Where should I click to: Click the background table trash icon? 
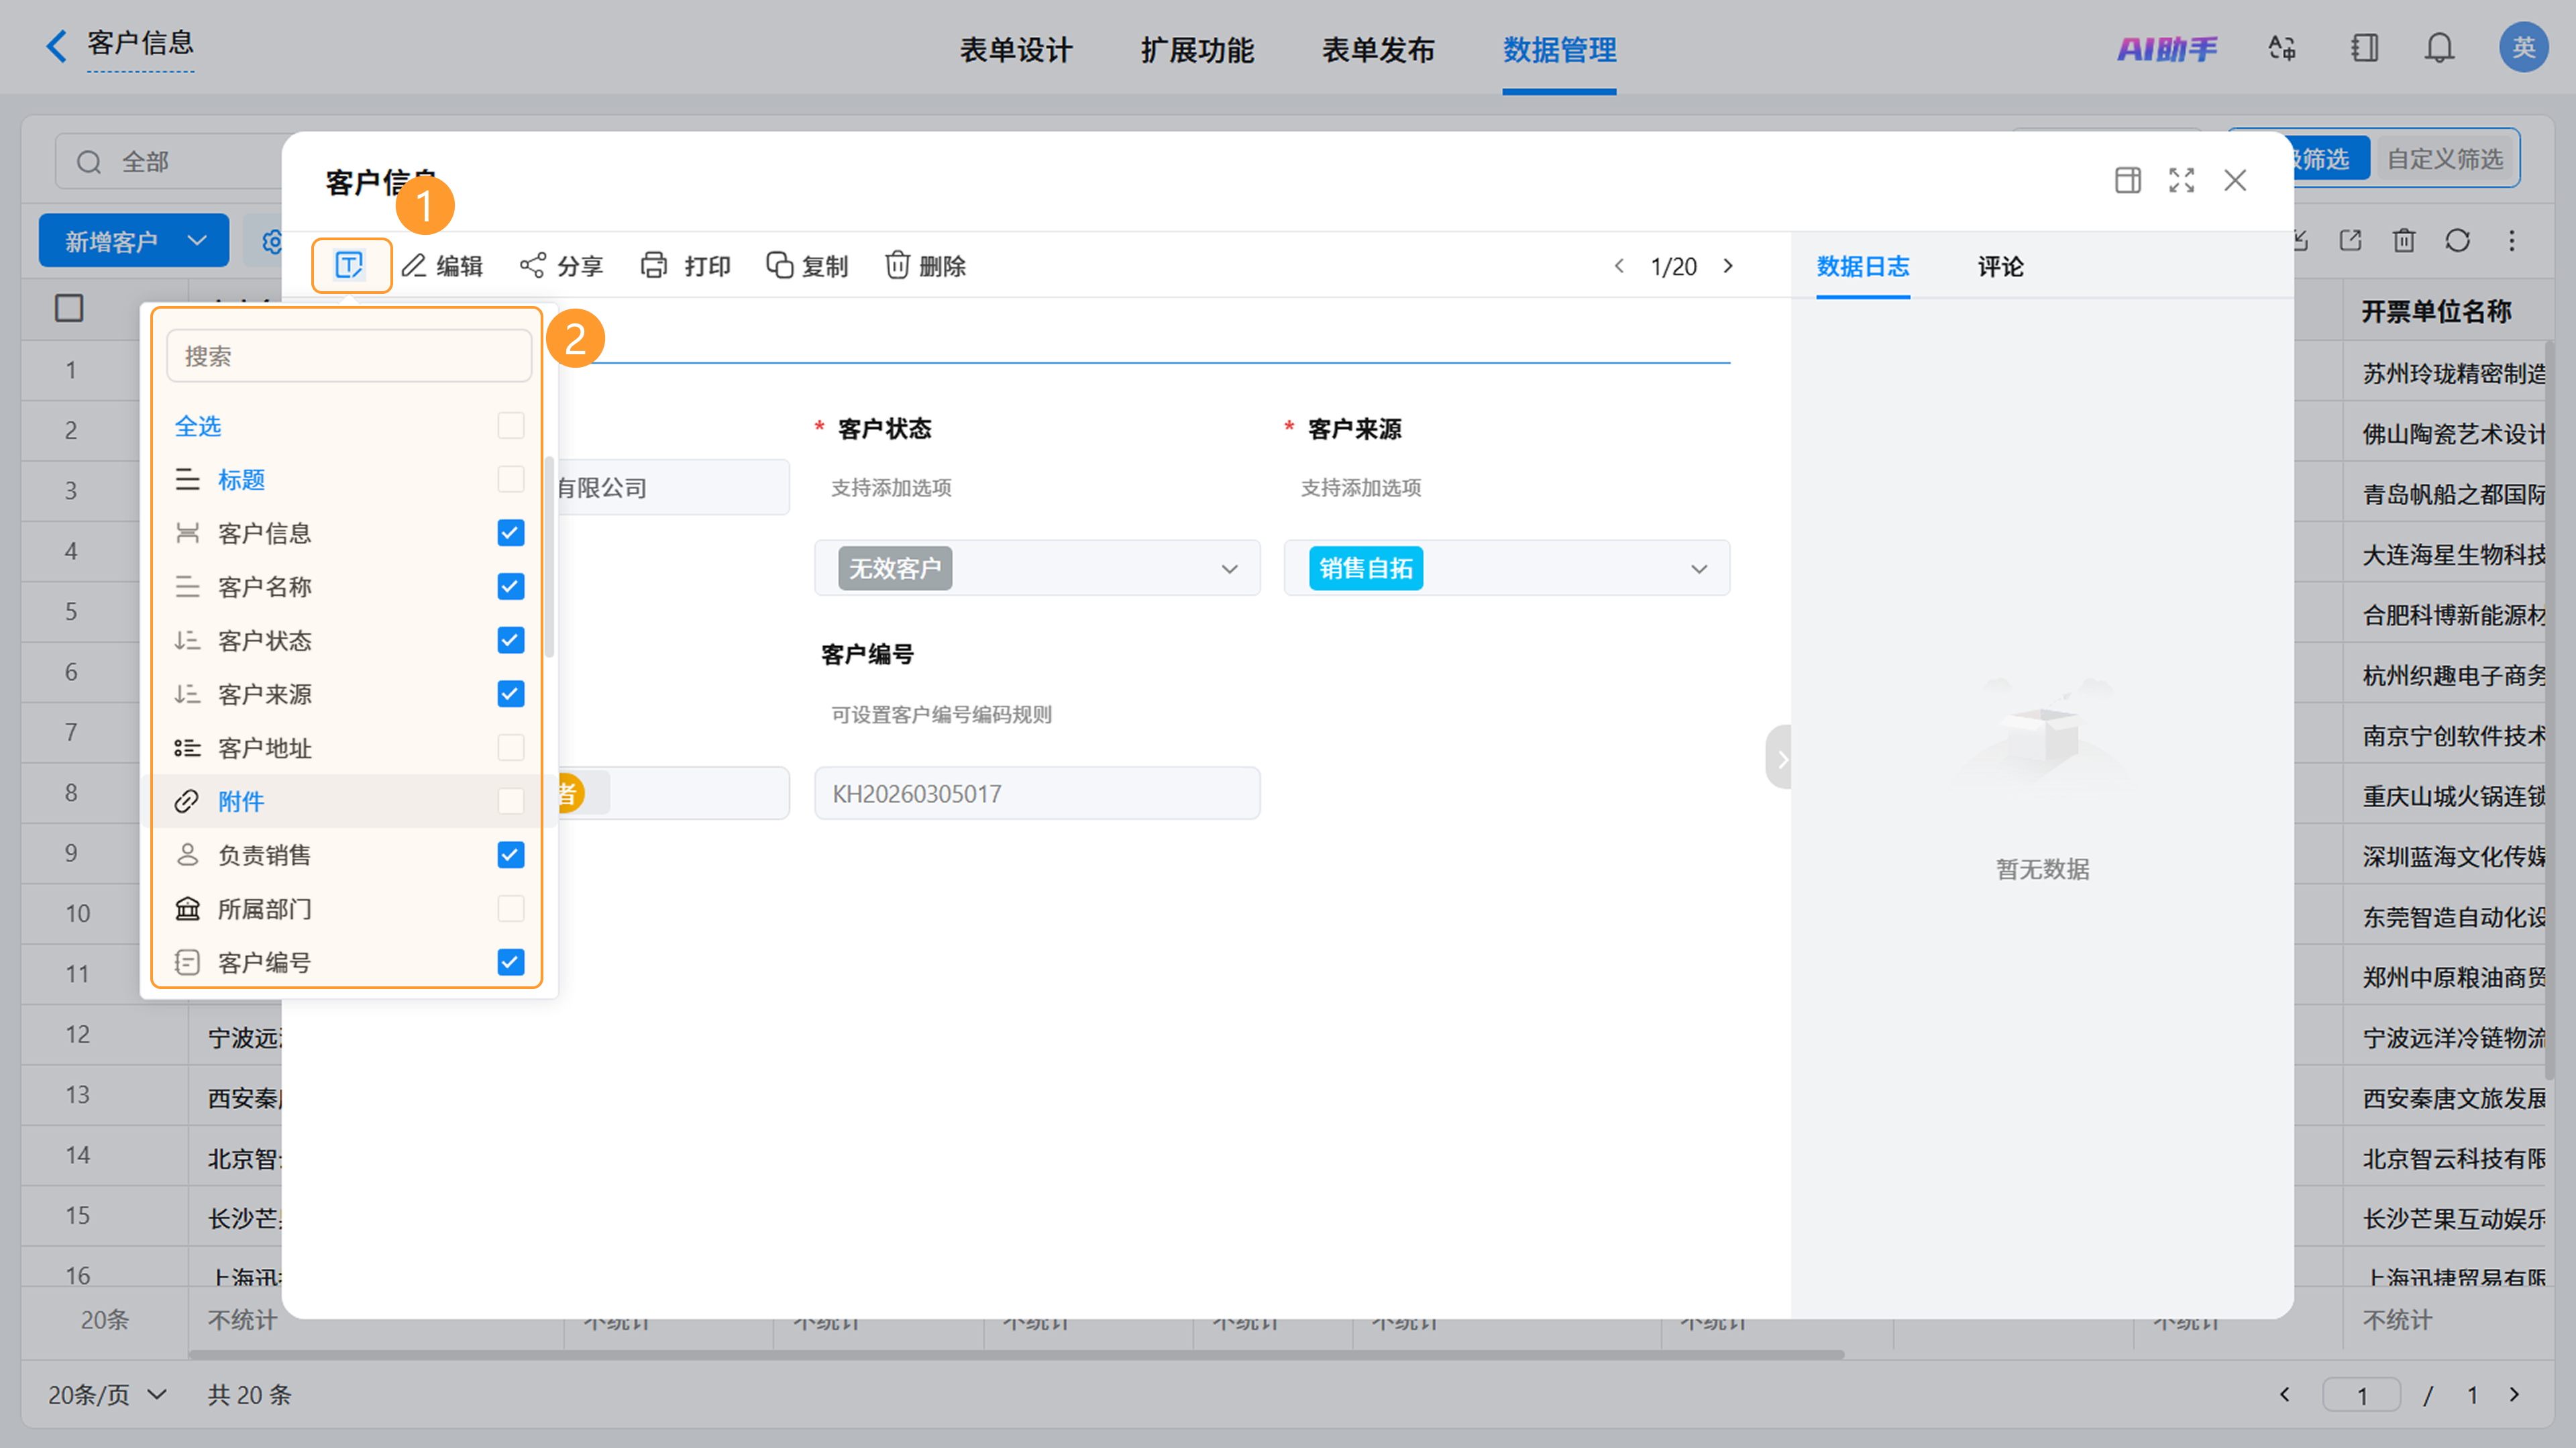2404,240
